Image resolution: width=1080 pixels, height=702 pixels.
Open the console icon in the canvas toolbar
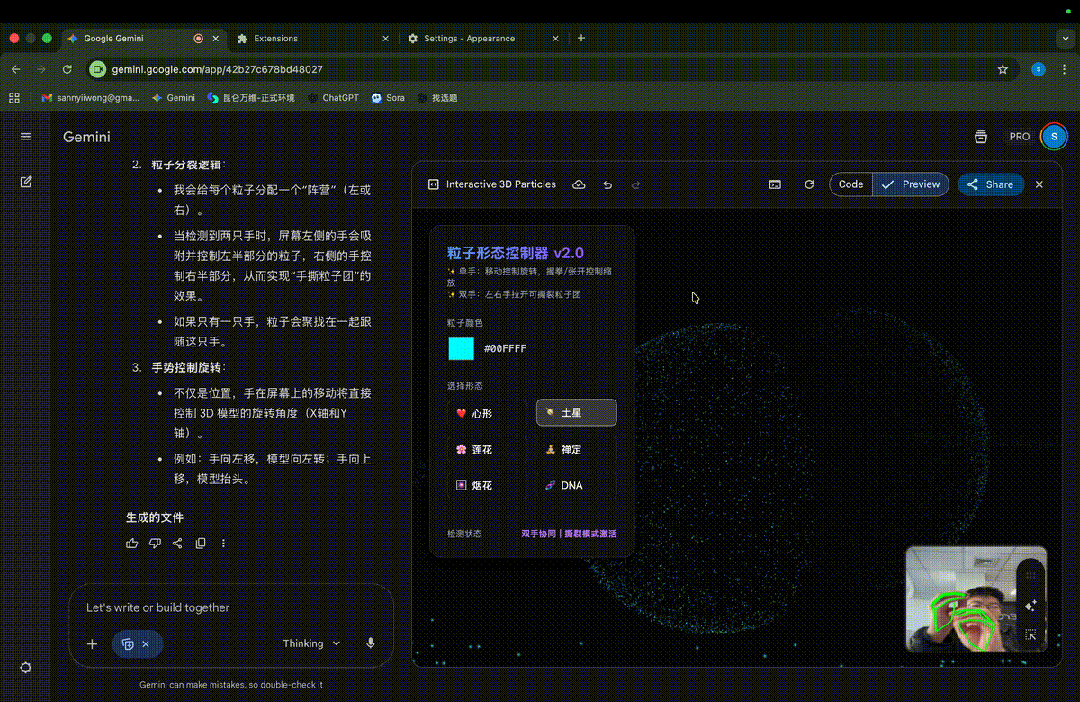(775, 185)
